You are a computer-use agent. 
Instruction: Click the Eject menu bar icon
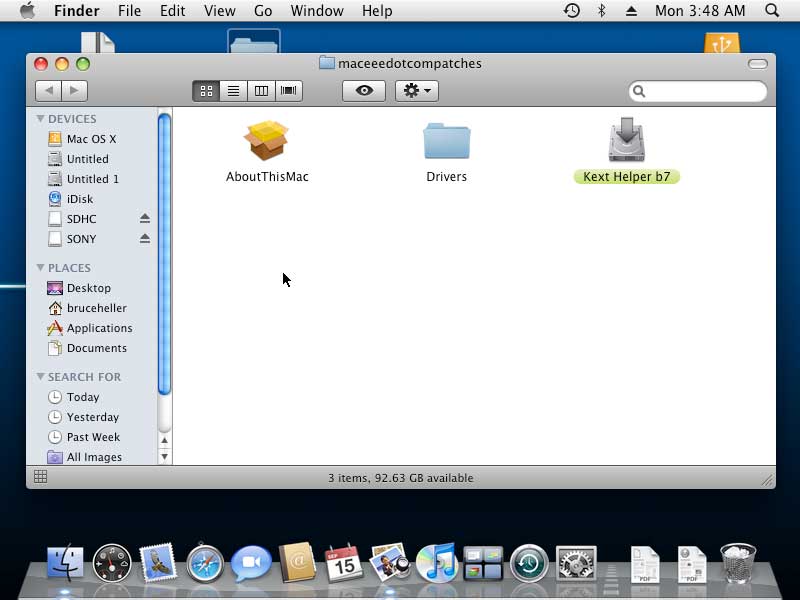(631, 11)
